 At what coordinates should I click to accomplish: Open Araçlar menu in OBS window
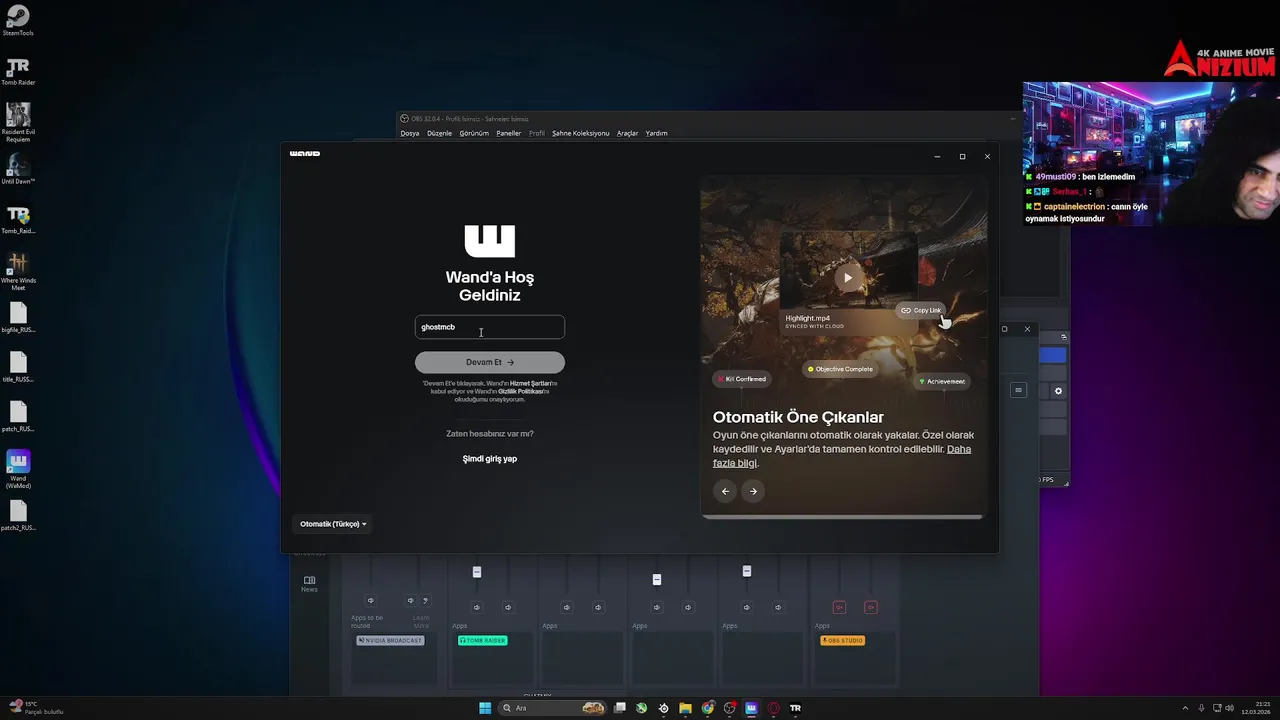627,133
